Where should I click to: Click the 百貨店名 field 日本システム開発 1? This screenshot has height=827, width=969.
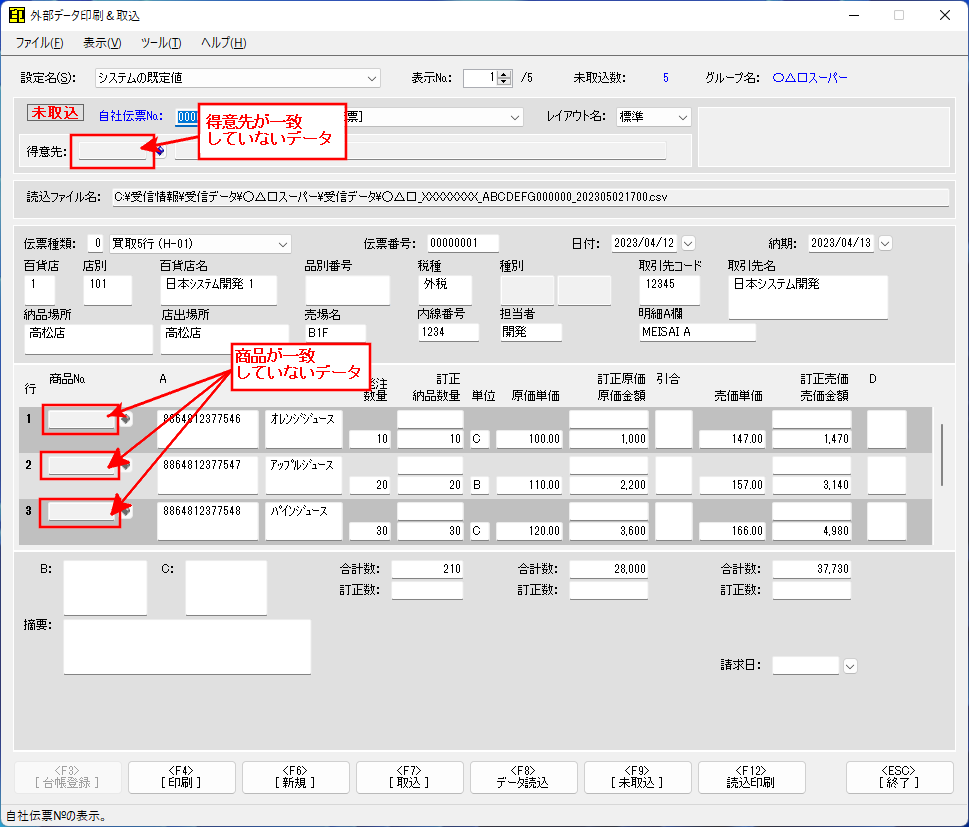[x=219, y=290]
